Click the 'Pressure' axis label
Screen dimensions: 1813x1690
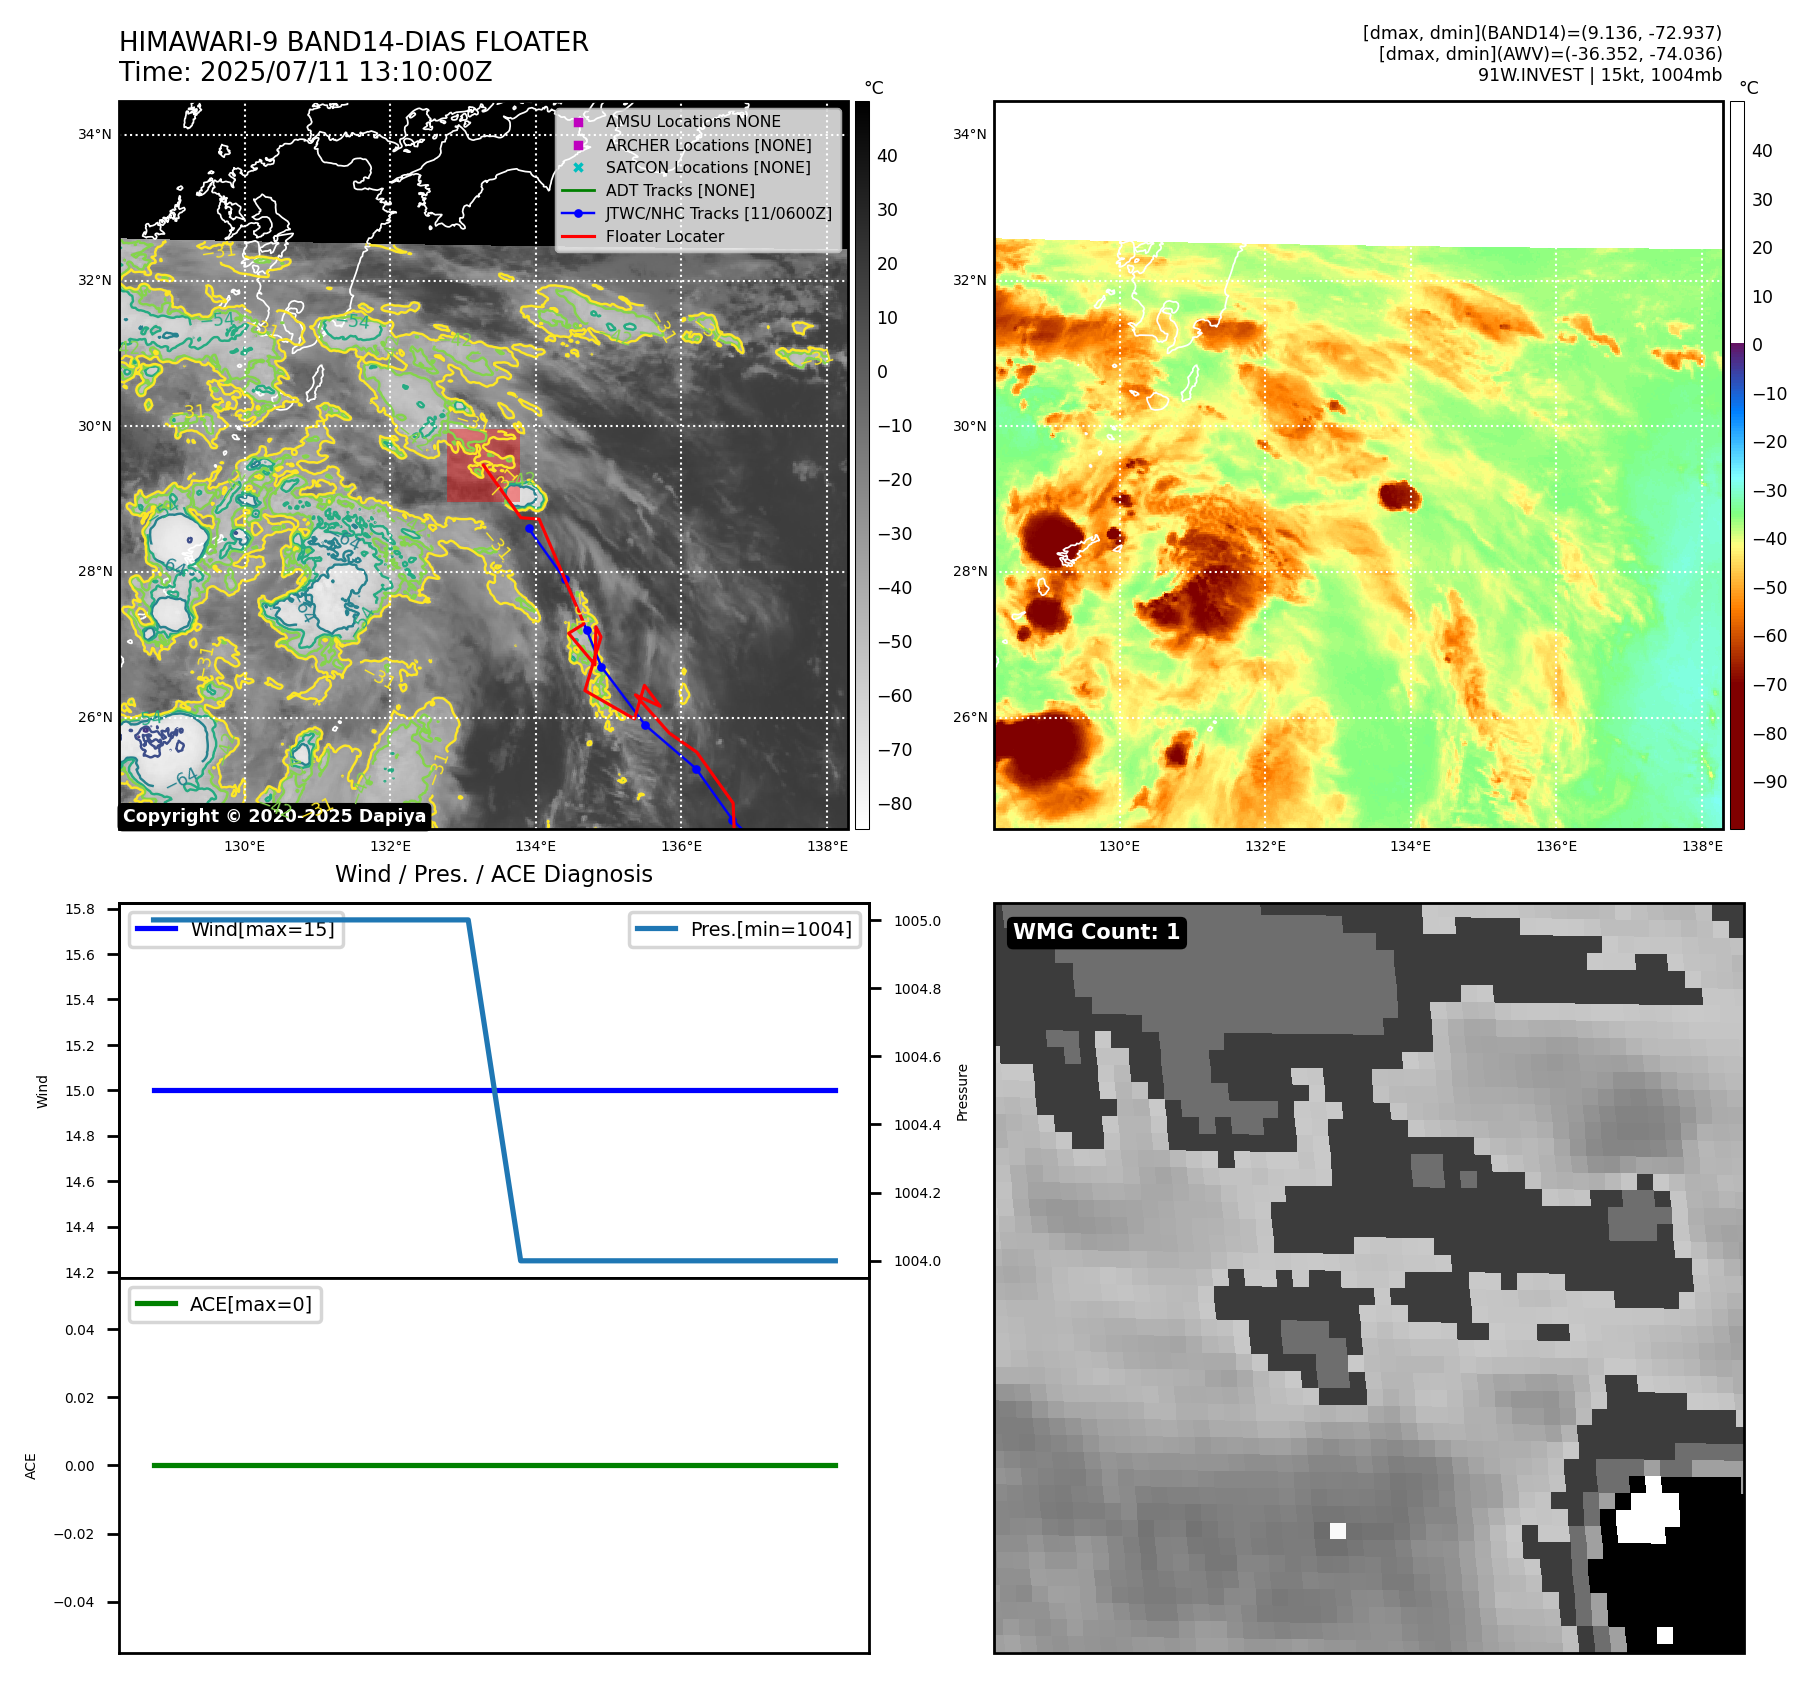963,1092
